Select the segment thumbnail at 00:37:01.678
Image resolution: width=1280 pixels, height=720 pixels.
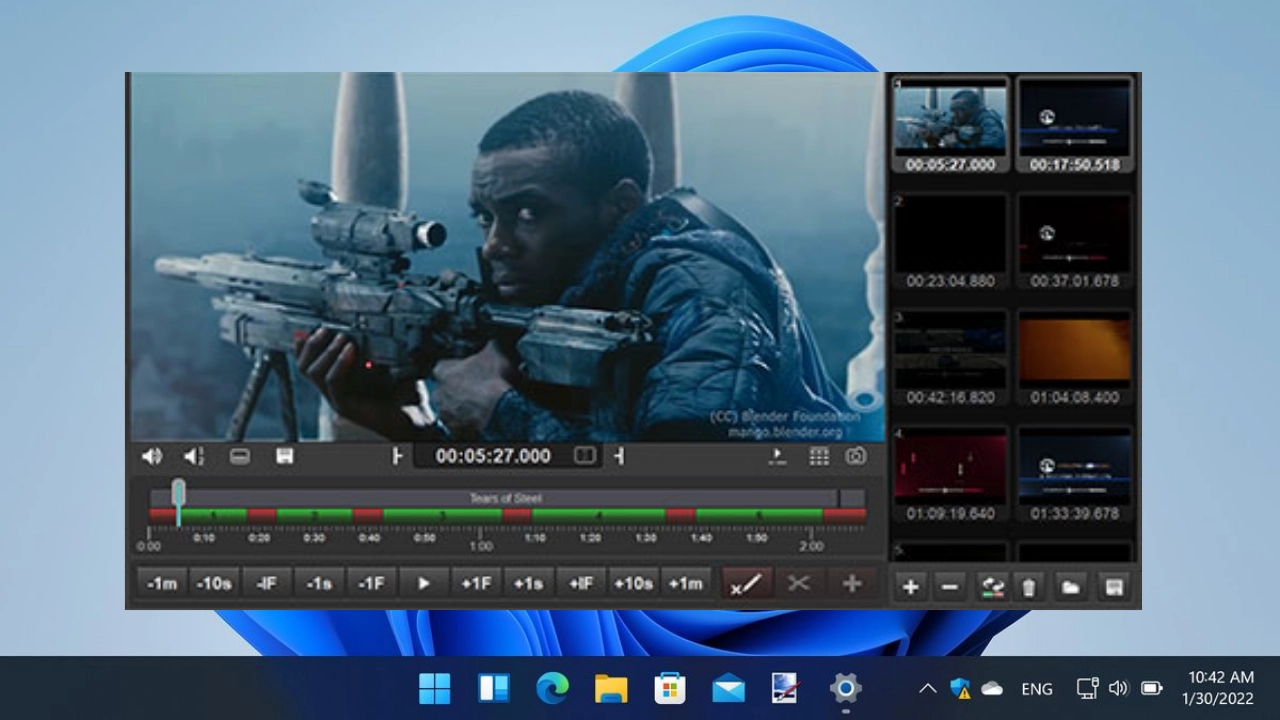pyautogui.click(x=1075, y=242)
